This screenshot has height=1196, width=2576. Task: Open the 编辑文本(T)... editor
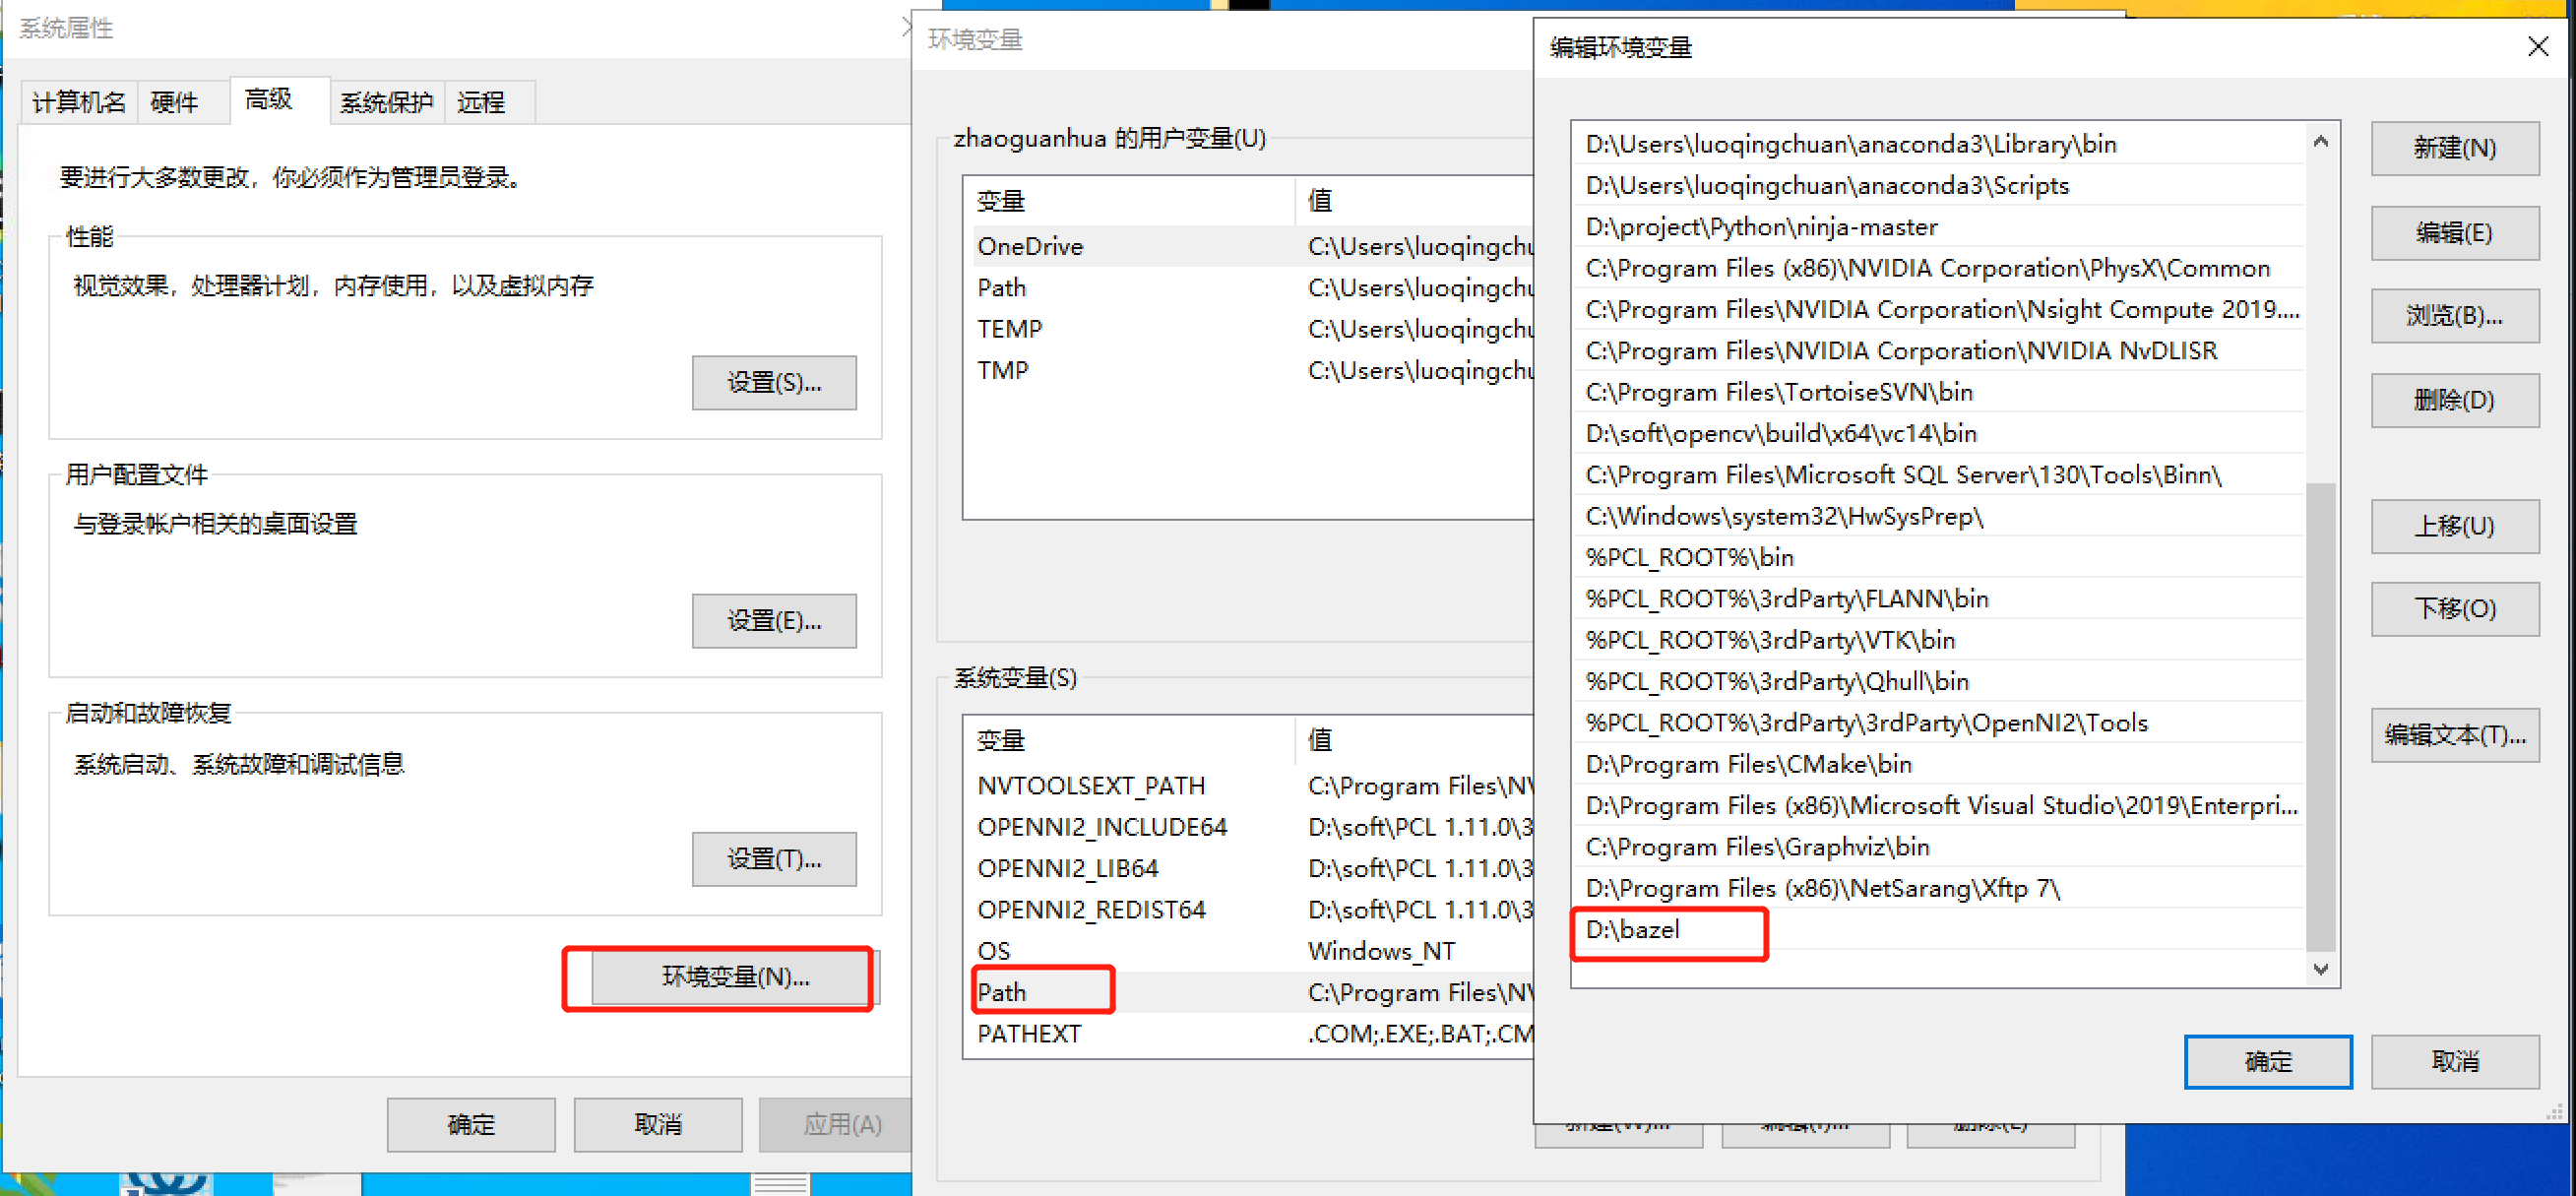tap(2455, 735)
